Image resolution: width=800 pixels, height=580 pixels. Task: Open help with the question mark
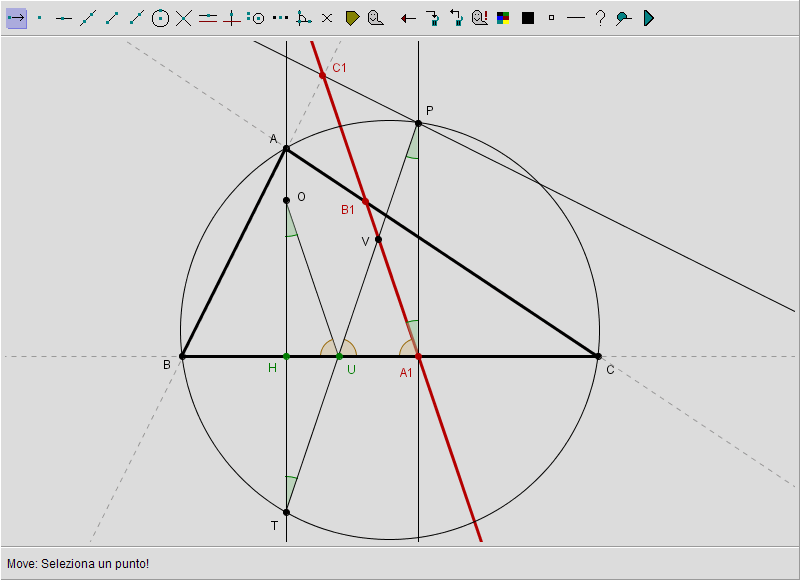click(x=600, y=18)
